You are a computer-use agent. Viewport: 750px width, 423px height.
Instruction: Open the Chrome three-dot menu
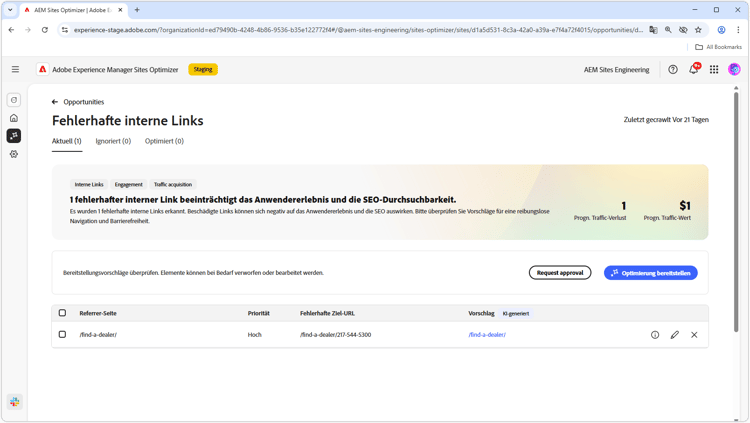tap(738, 30)
